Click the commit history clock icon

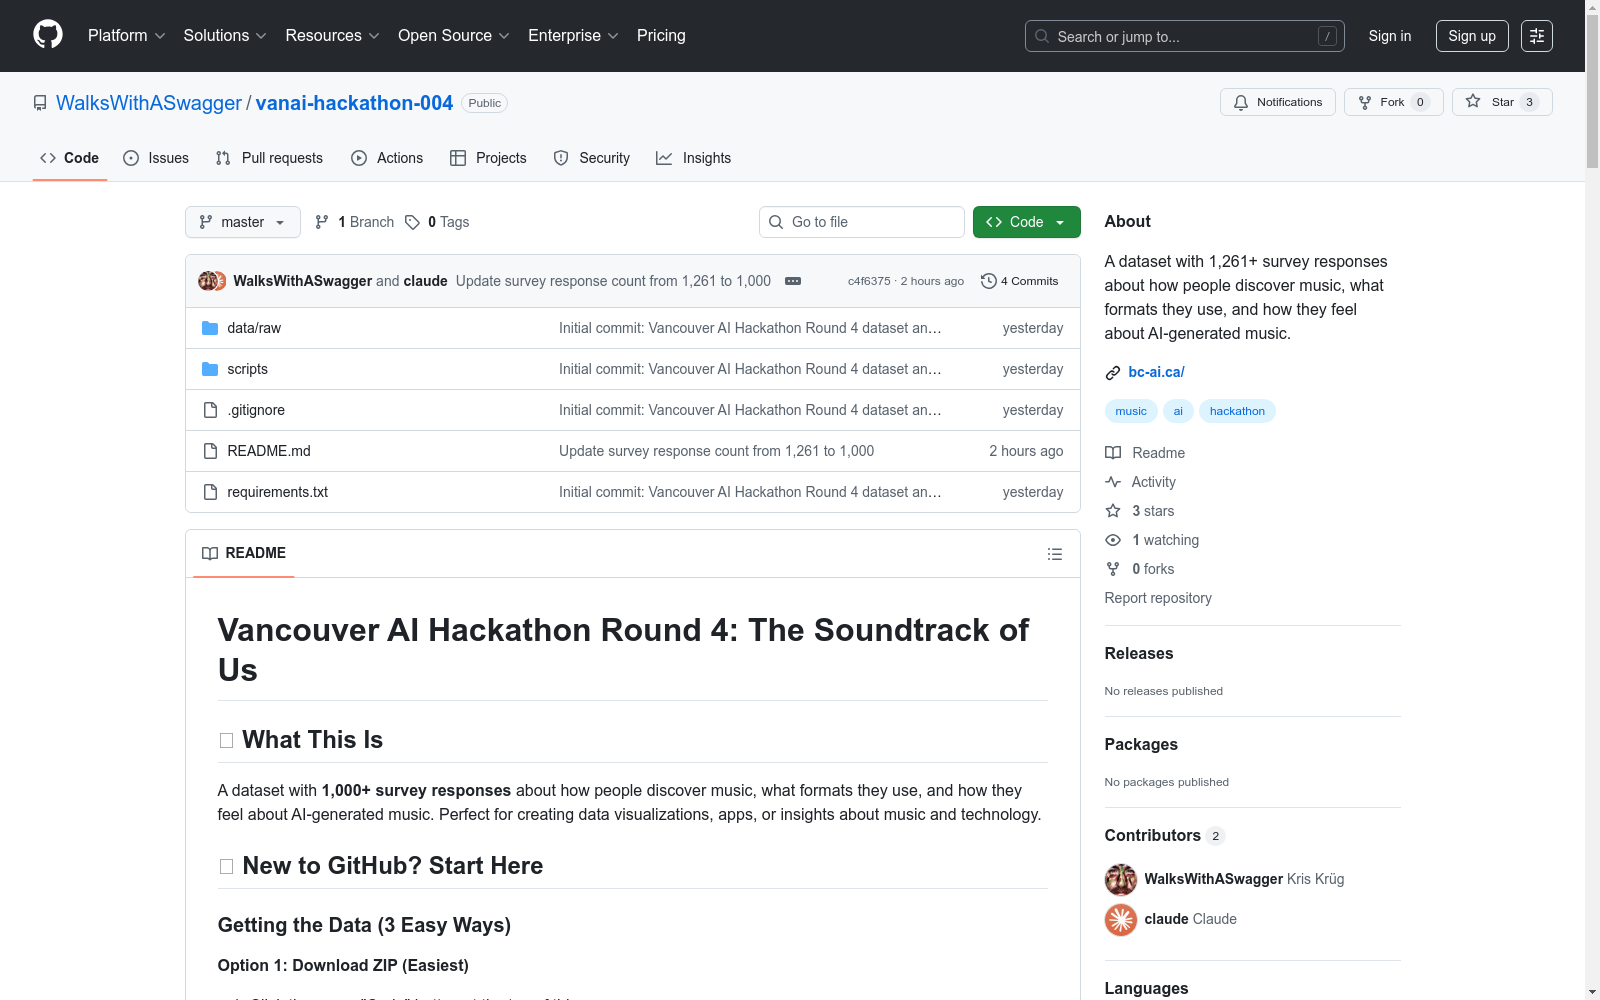tap(989, 281)
